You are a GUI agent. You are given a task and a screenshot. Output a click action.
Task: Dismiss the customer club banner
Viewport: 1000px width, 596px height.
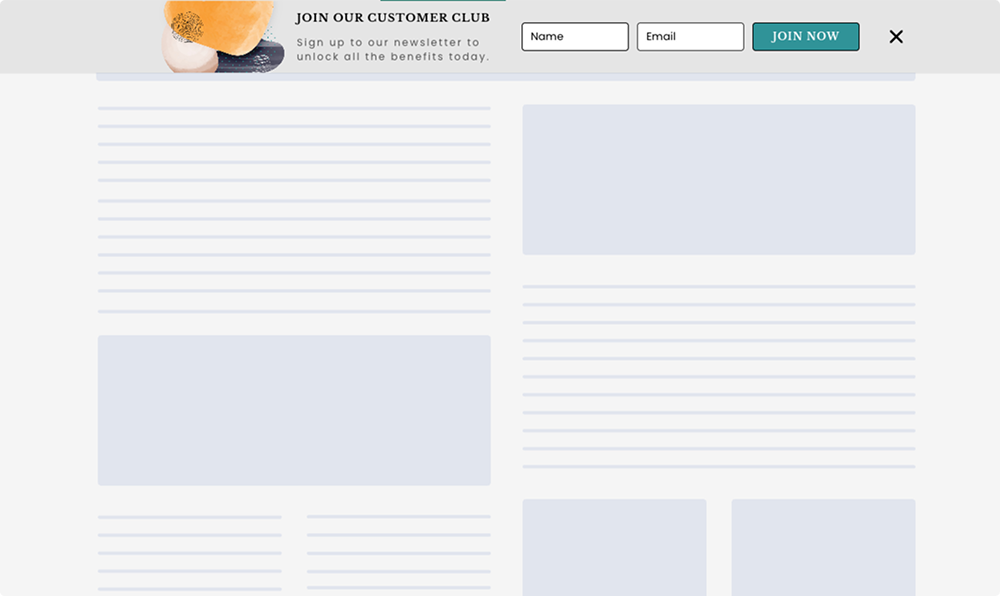point(895,36)
